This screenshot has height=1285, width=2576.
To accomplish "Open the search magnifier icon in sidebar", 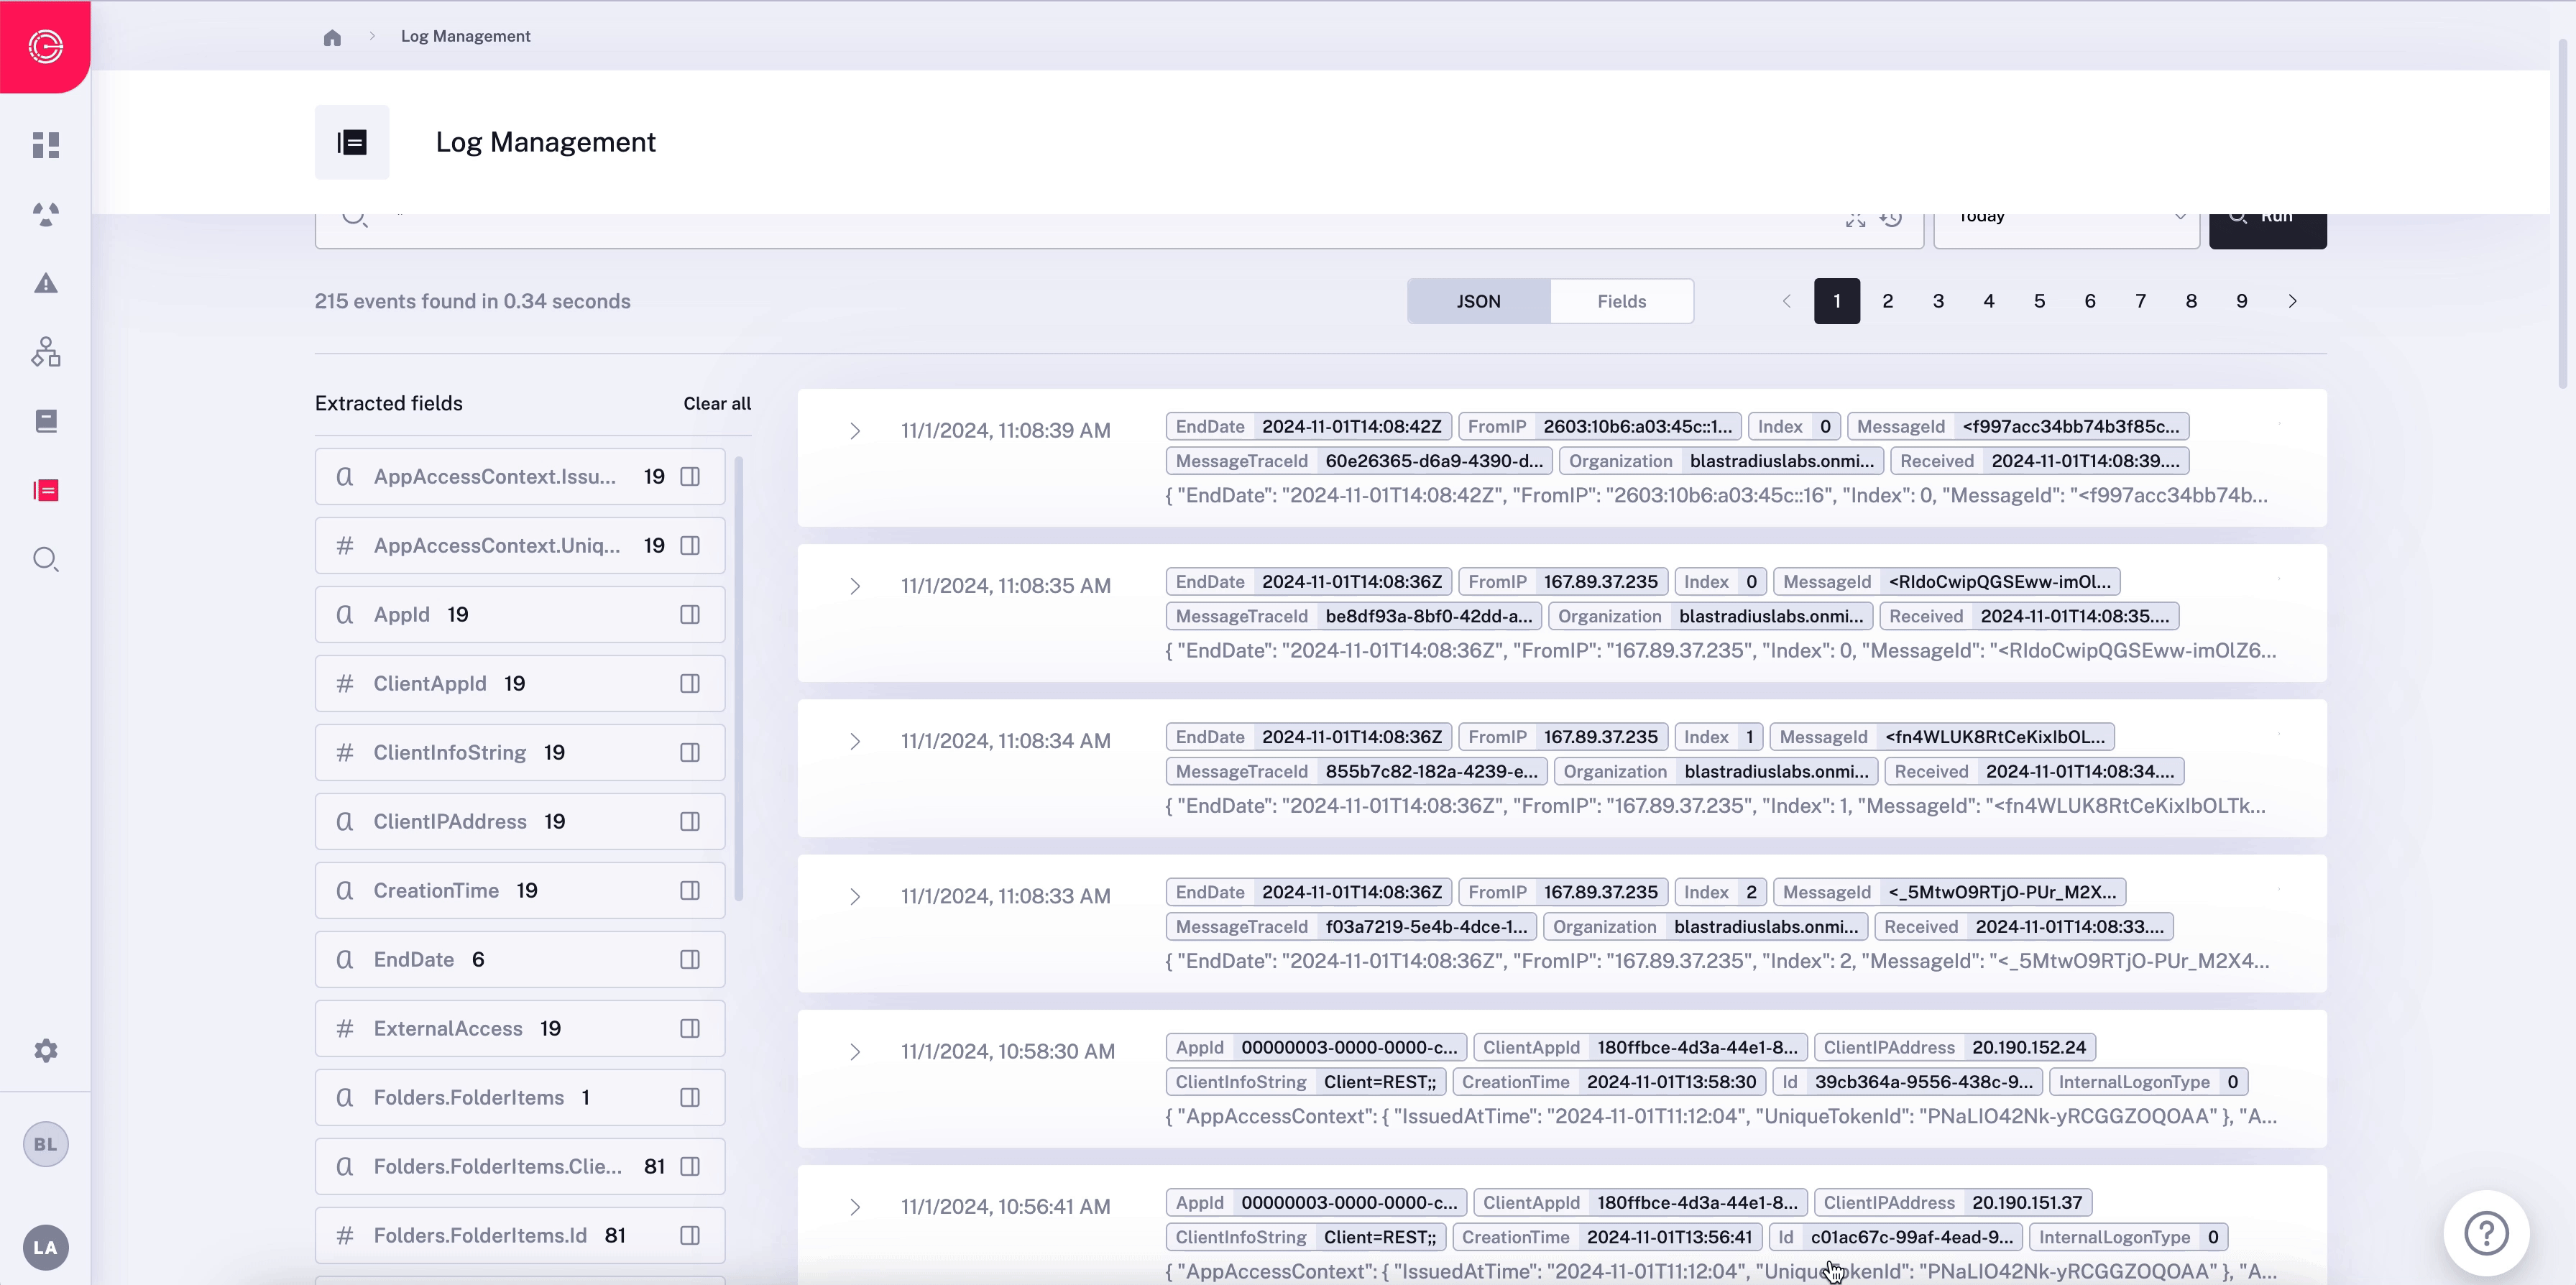I will tap(46, 559).
